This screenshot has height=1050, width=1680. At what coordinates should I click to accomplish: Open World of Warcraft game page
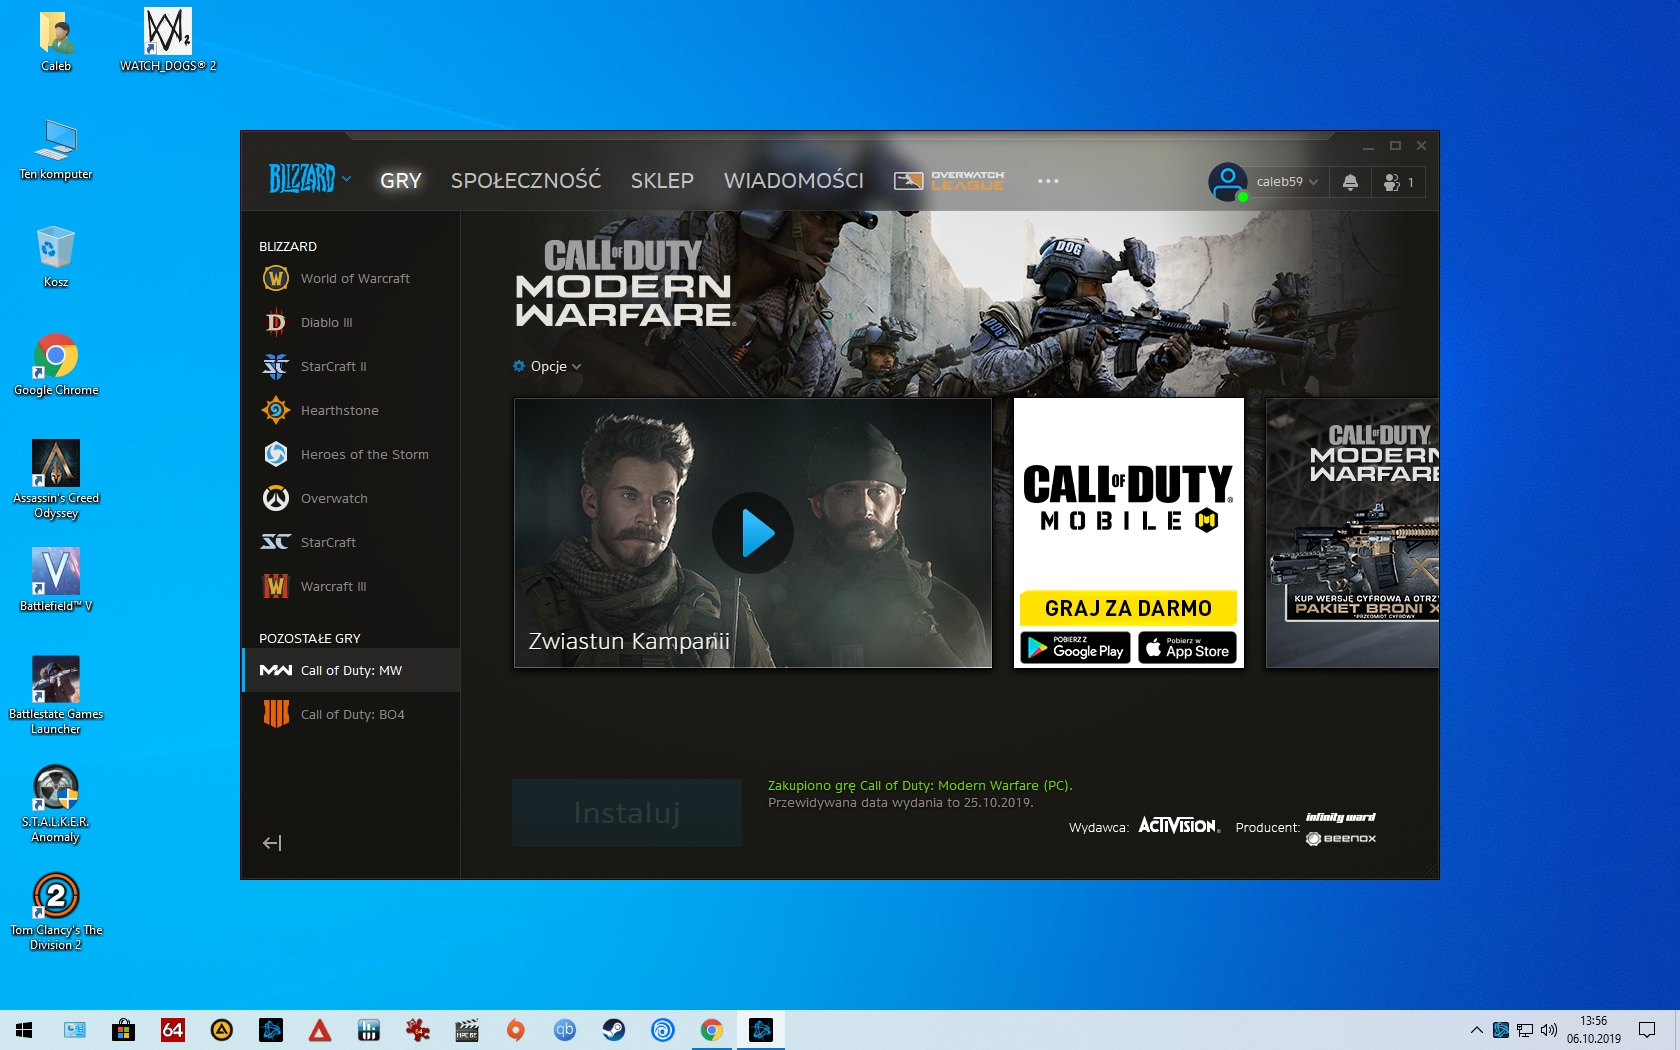[350, 278]
